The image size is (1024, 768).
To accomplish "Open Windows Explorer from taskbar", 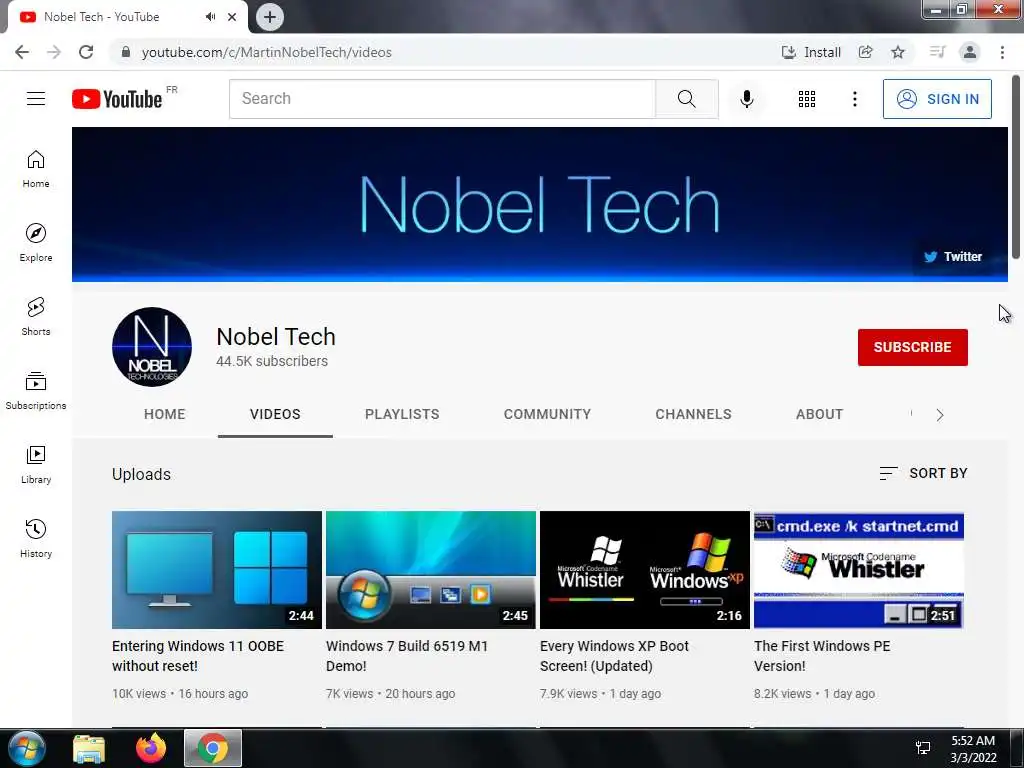I will pyautogui.click(x=89, y=749).
